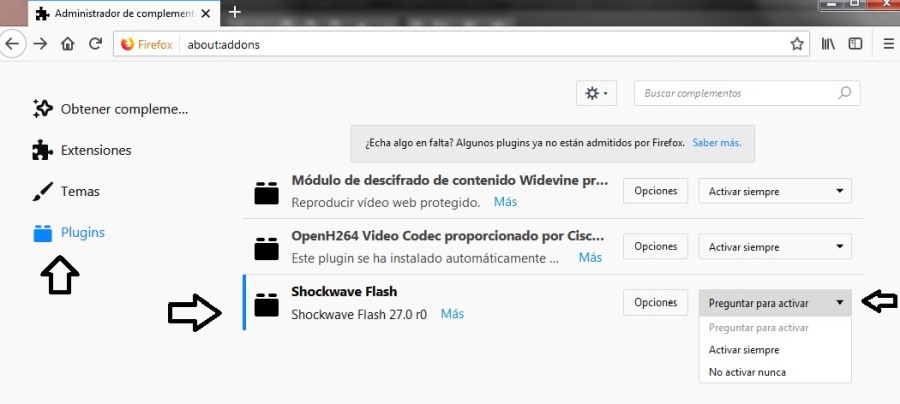
Task: Go forward with the forward arrow
Action: 40,44
